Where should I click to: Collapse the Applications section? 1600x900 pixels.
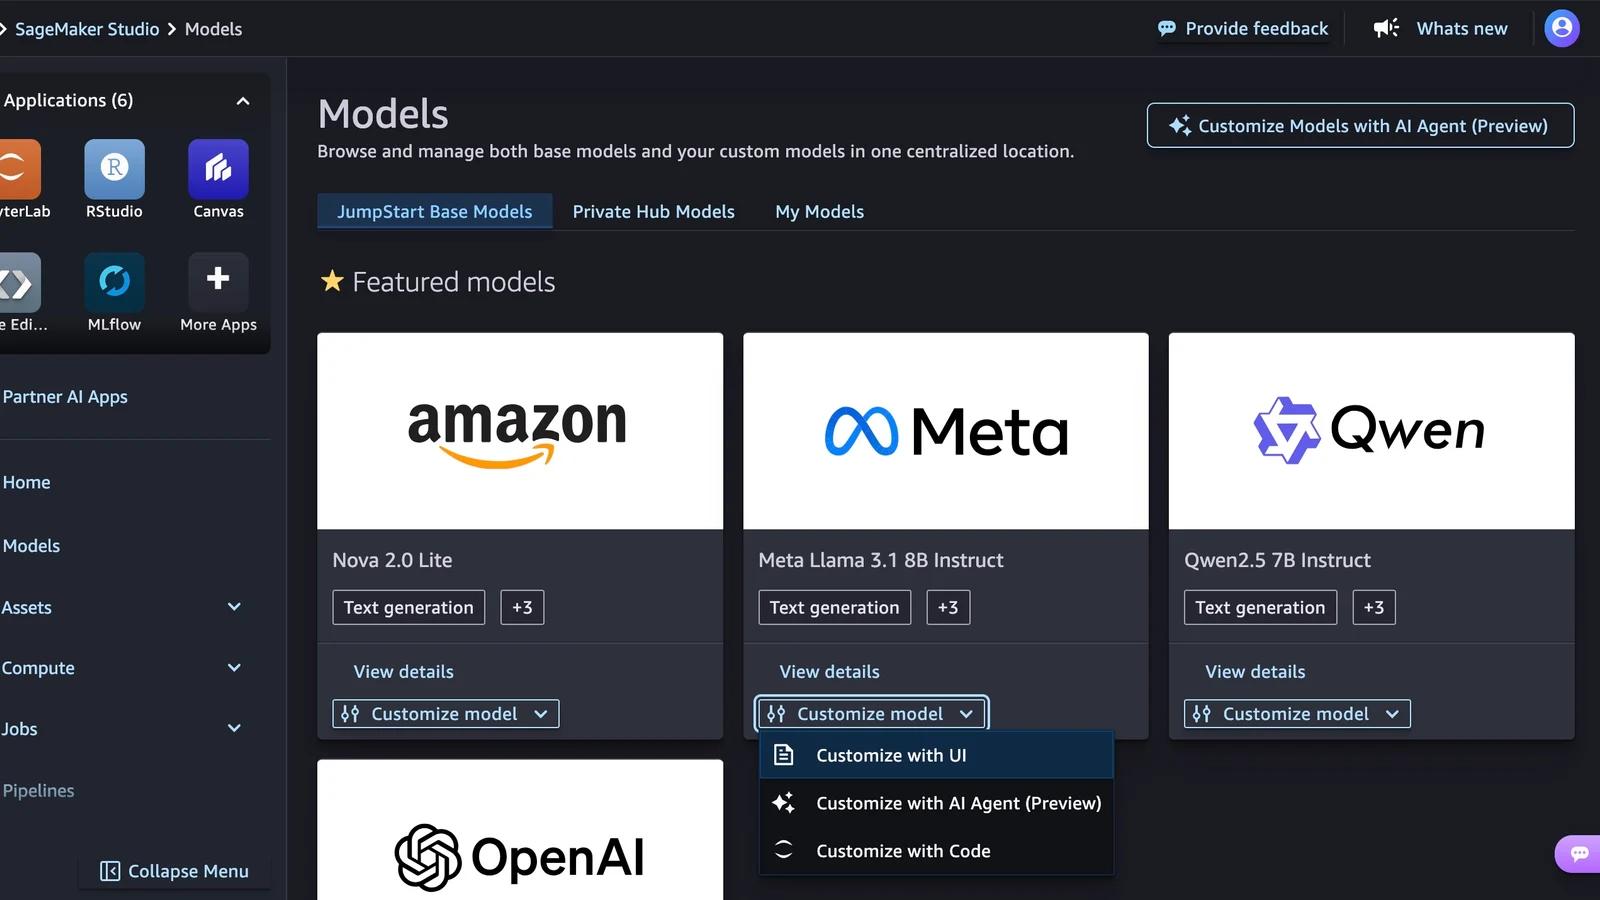(243, 100)
